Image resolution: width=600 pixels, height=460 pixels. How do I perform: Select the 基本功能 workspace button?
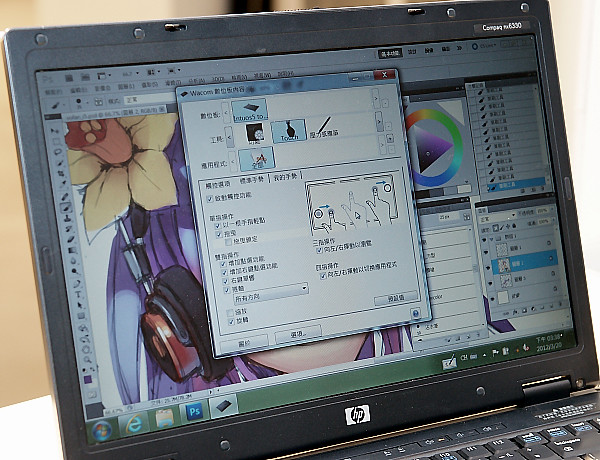pyautogui.click(x=390, y=53)
